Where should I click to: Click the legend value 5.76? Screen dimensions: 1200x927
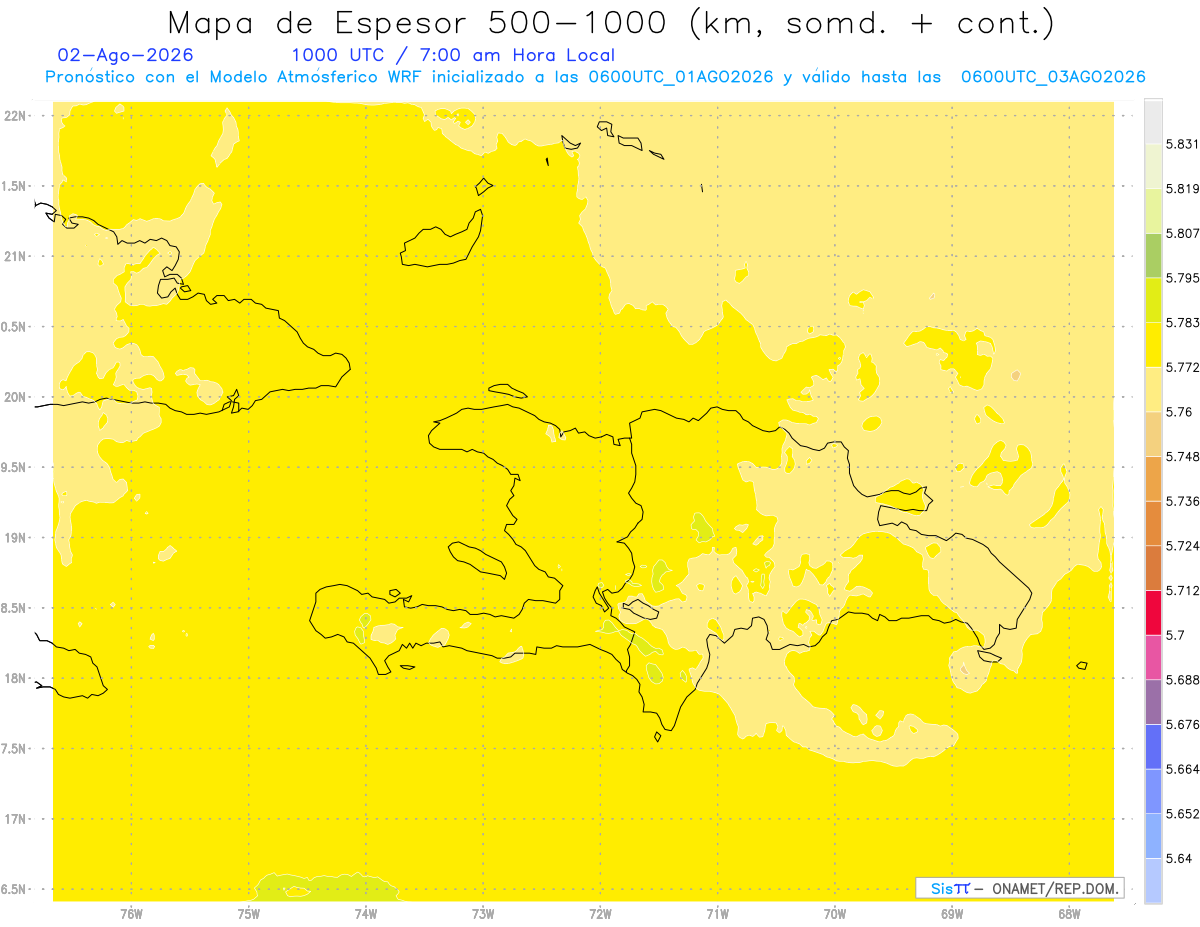click(1179, 411)
